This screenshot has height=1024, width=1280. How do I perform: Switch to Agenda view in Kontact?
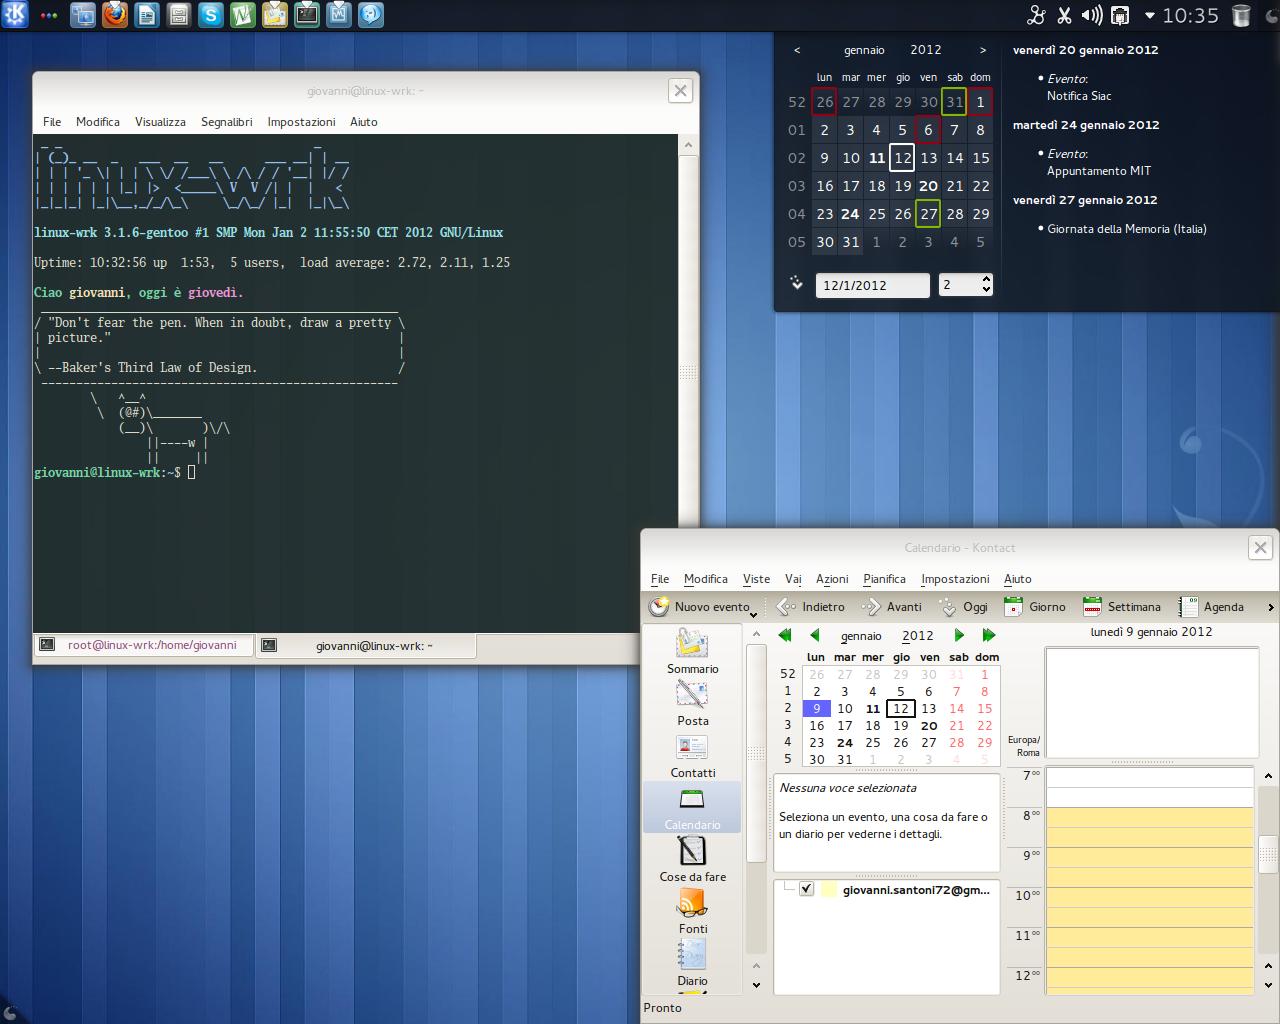click(x=1211, y=607)
